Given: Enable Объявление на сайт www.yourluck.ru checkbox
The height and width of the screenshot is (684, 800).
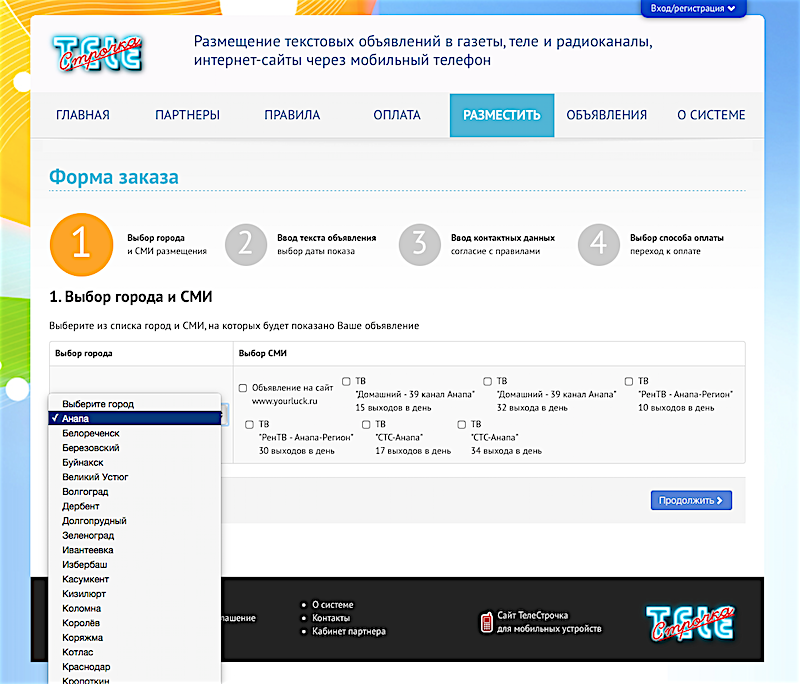Looking at the screenshot, I should point(243,388).
